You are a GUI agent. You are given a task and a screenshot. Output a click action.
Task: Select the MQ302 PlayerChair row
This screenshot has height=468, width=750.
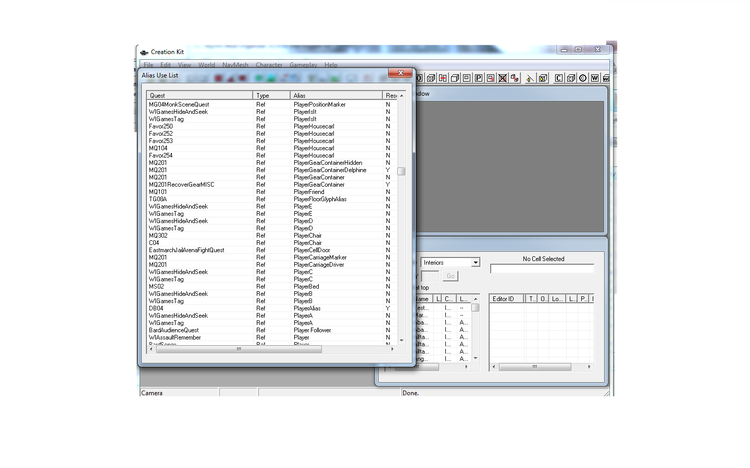click(x=271, y=235)
